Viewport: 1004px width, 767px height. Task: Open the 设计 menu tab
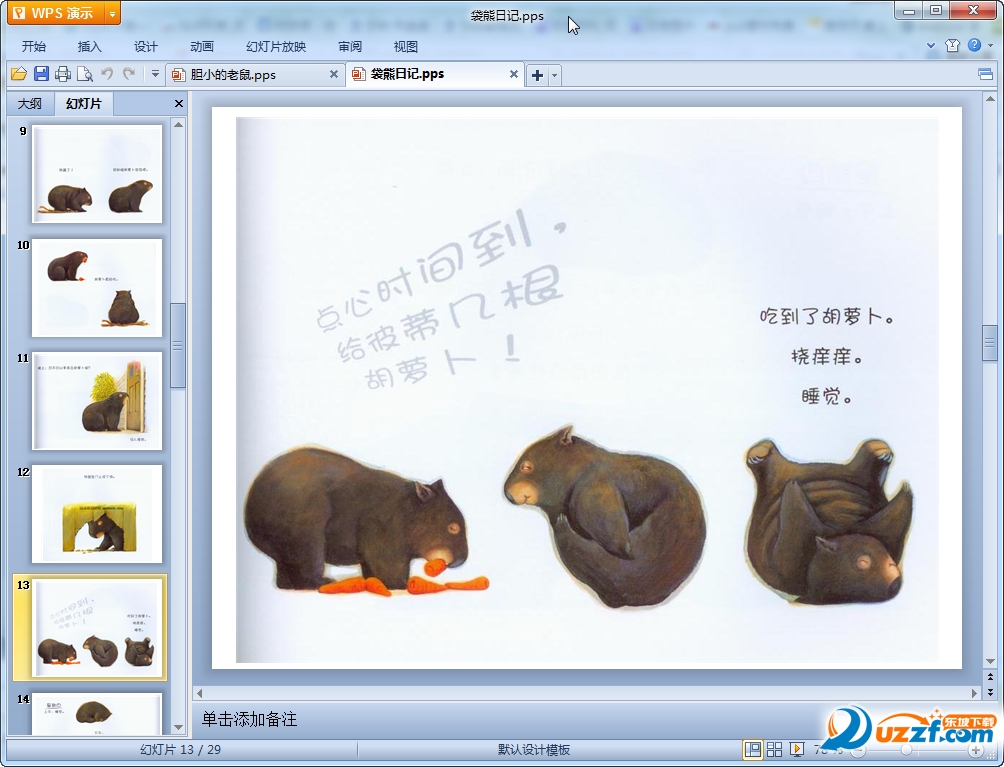click(x=145, y=46)
